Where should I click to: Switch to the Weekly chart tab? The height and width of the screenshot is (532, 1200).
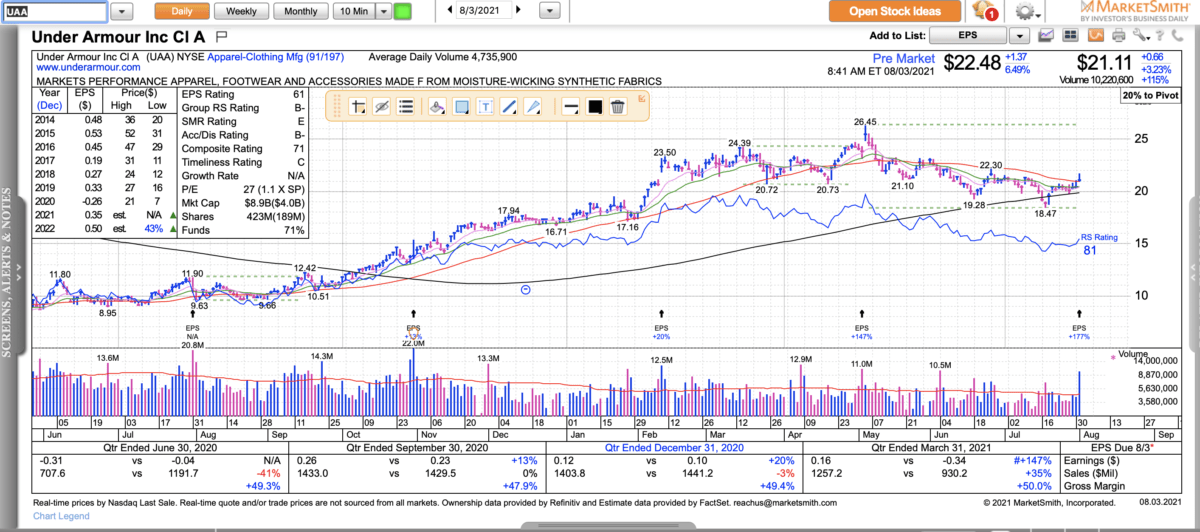[241, 12]
